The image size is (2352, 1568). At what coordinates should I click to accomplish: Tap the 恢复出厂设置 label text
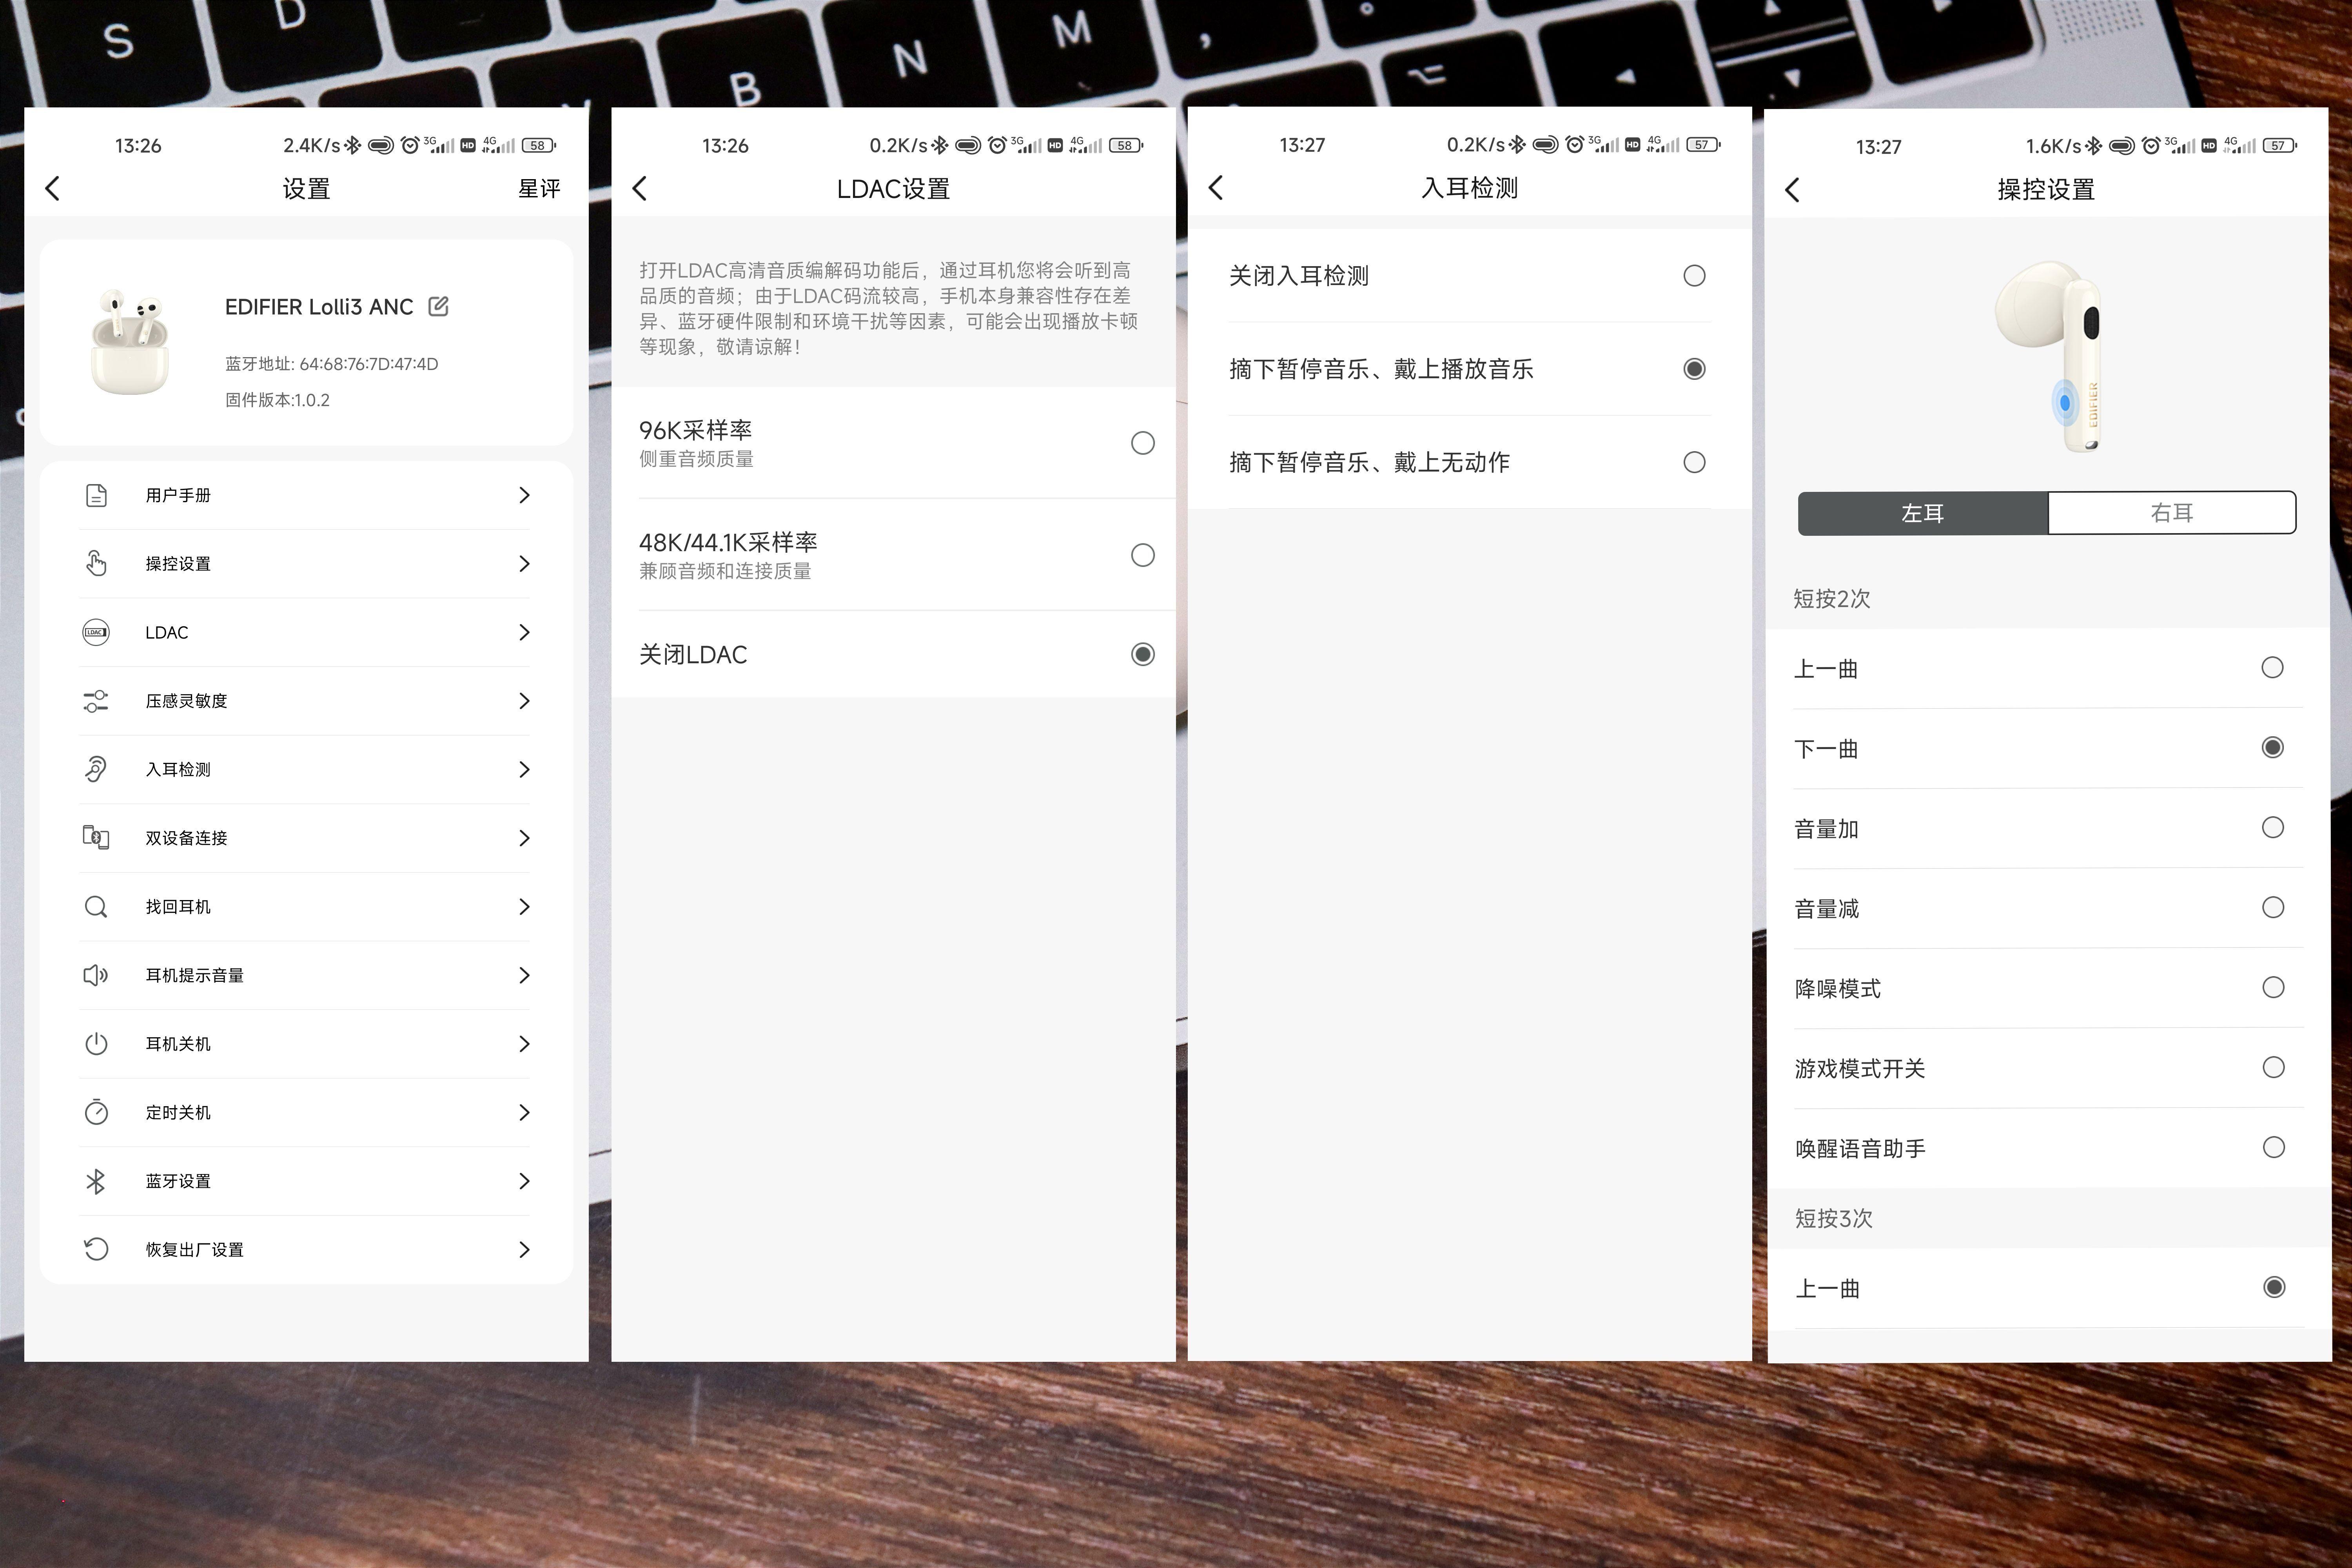pos(194,1250)
